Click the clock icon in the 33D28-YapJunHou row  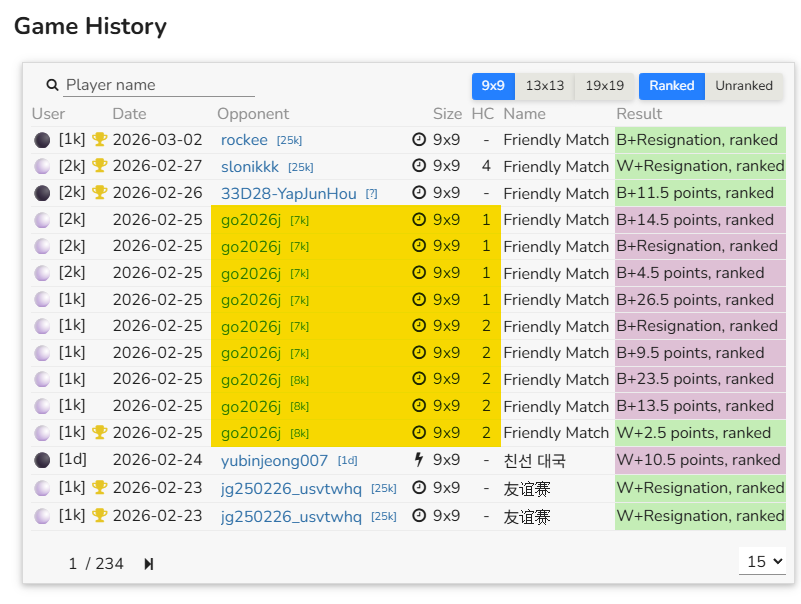pyautogui.click(x=419, y=193)
